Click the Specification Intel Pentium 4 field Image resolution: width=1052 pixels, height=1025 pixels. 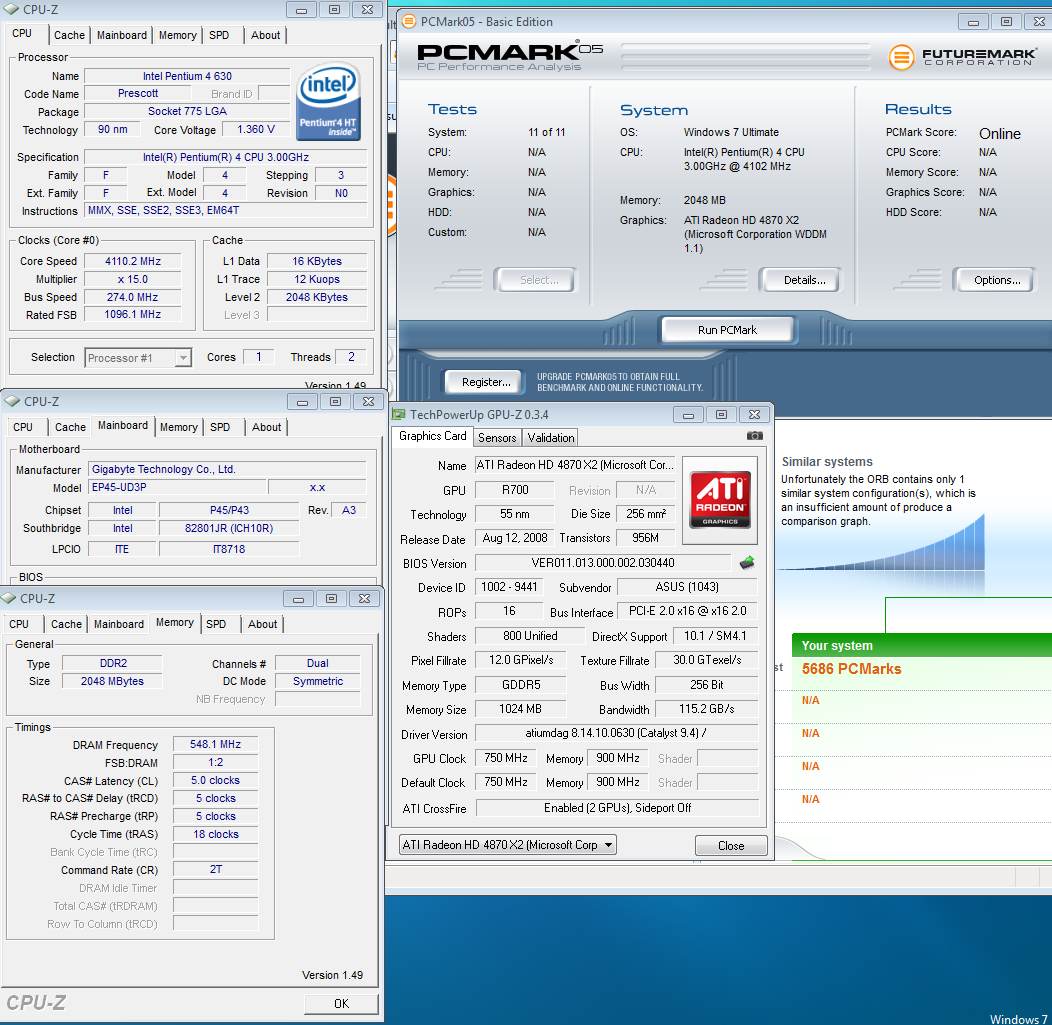point(226,157)
